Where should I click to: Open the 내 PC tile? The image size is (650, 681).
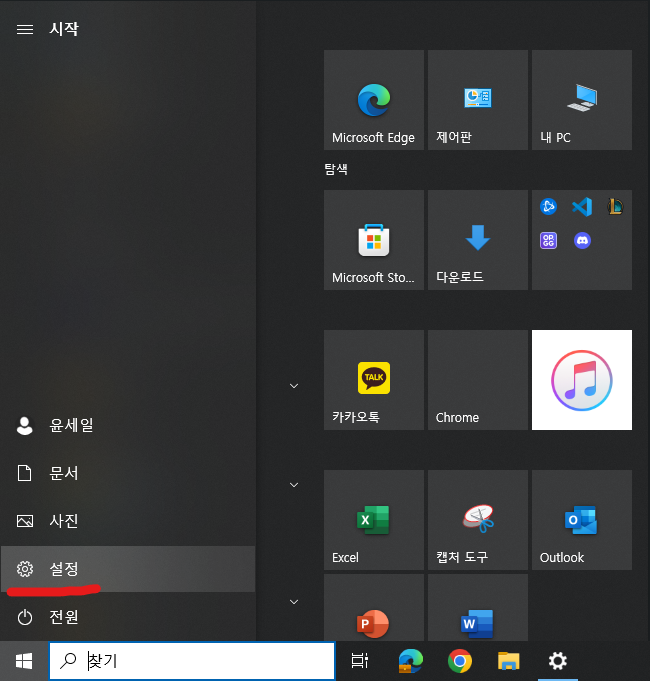pos(582,100)
